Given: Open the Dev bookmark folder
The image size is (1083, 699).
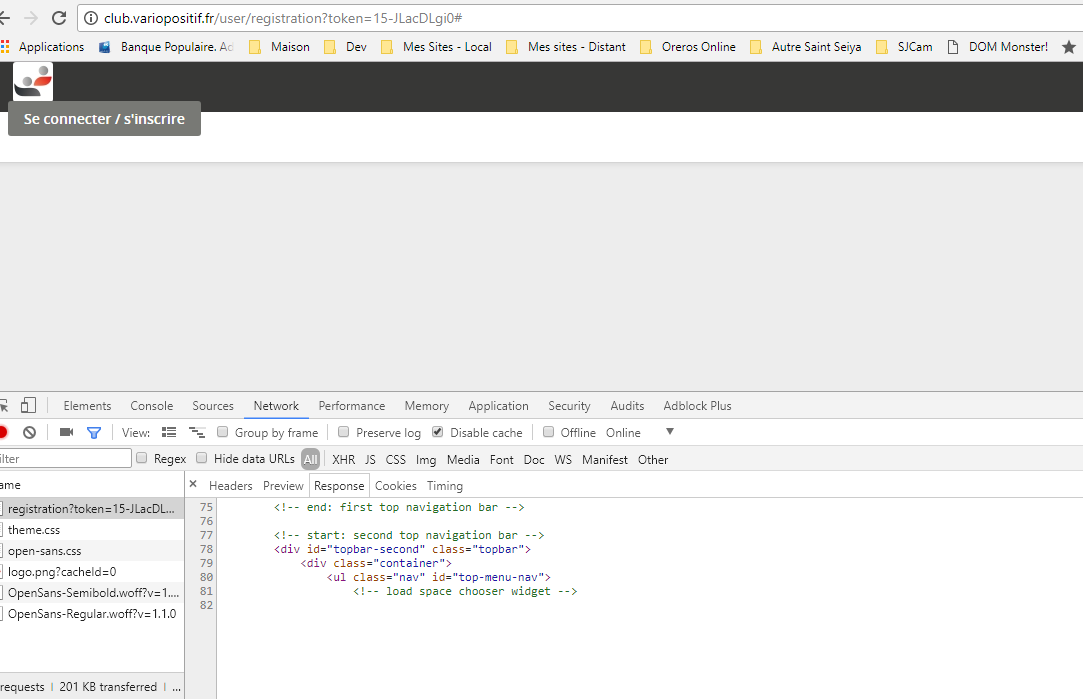Looking at the screenshot, I should pyautogui.click(x=346, y=47).
